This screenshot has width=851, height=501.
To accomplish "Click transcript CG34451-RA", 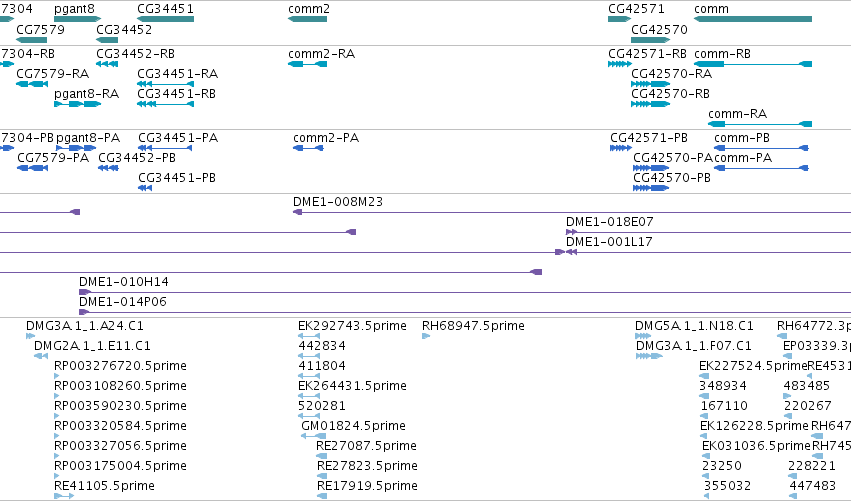I will (x=166, y=84).
